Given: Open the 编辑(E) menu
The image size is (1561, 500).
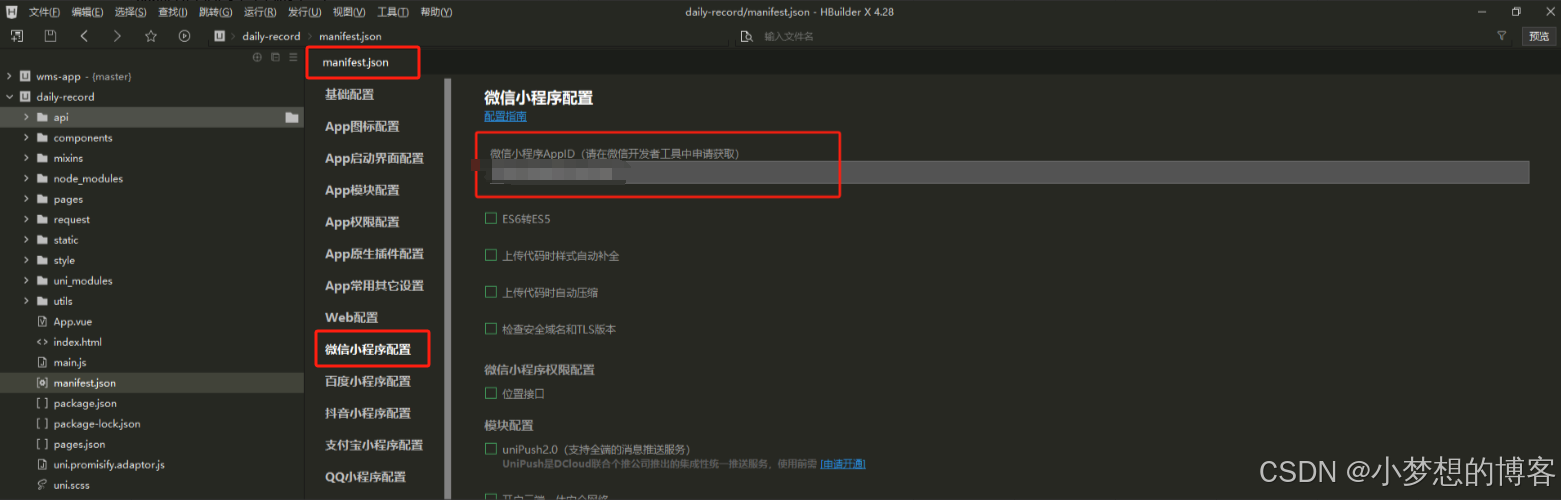Looking at the screenshot, I should [x=87, y=12].
